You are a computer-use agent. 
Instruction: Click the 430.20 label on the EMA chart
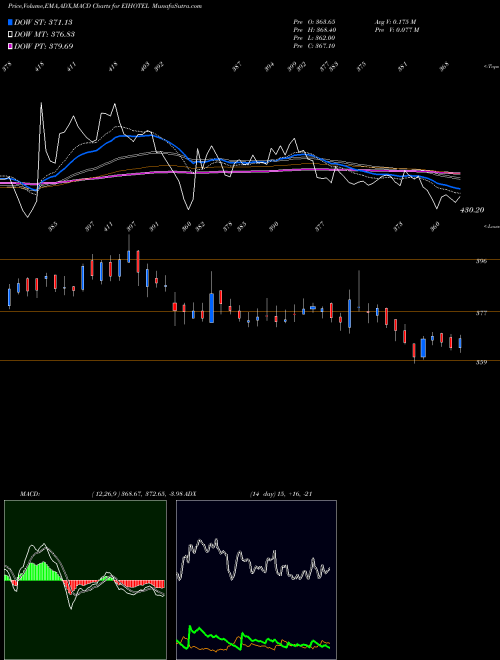pyautogui.click(x=472, y=210)
